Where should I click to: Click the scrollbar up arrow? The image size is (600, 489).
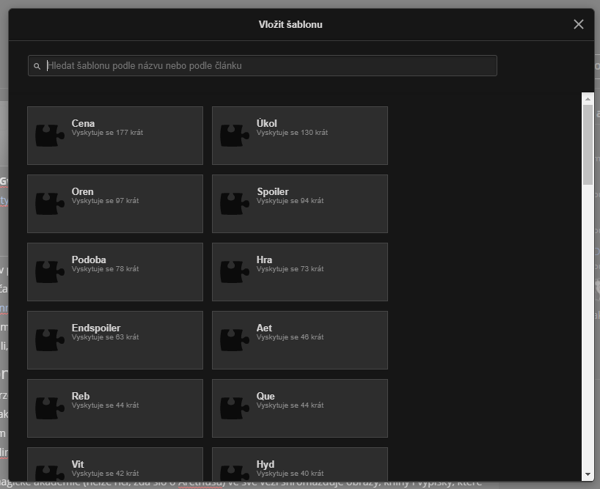click(x=588, y=99)
